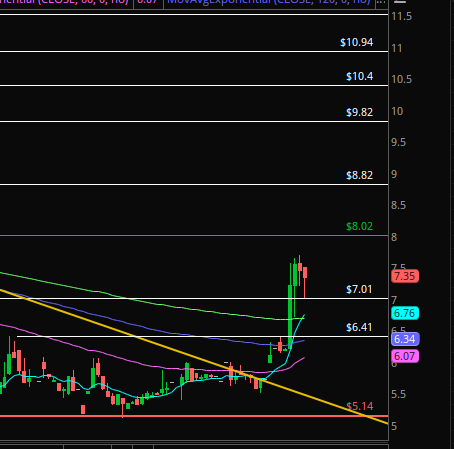Click the 11.5 price axis tick

pyautogui.click(x=402, y=16)
